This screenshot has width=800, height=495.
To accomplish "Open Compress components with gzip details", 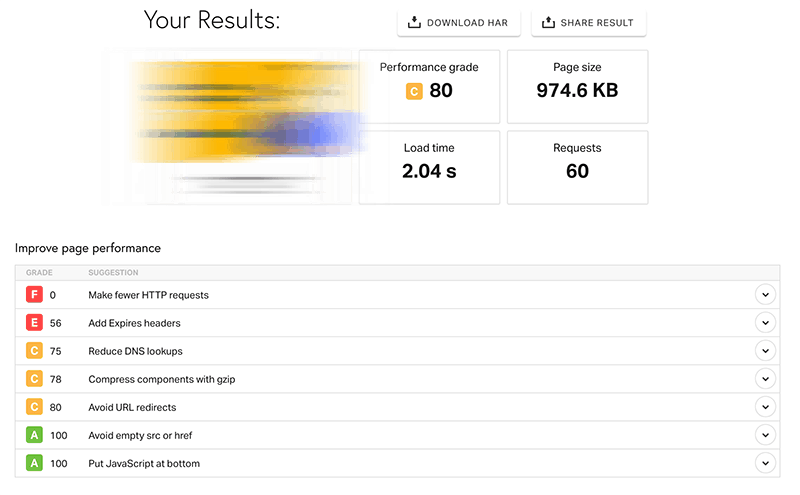I will 765,379.
